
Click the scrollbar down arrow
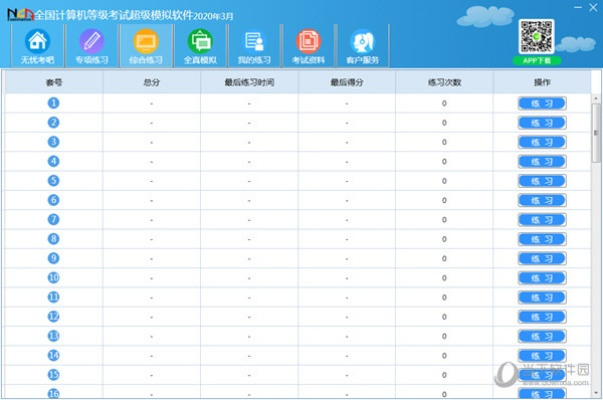(x=596, y=393)
